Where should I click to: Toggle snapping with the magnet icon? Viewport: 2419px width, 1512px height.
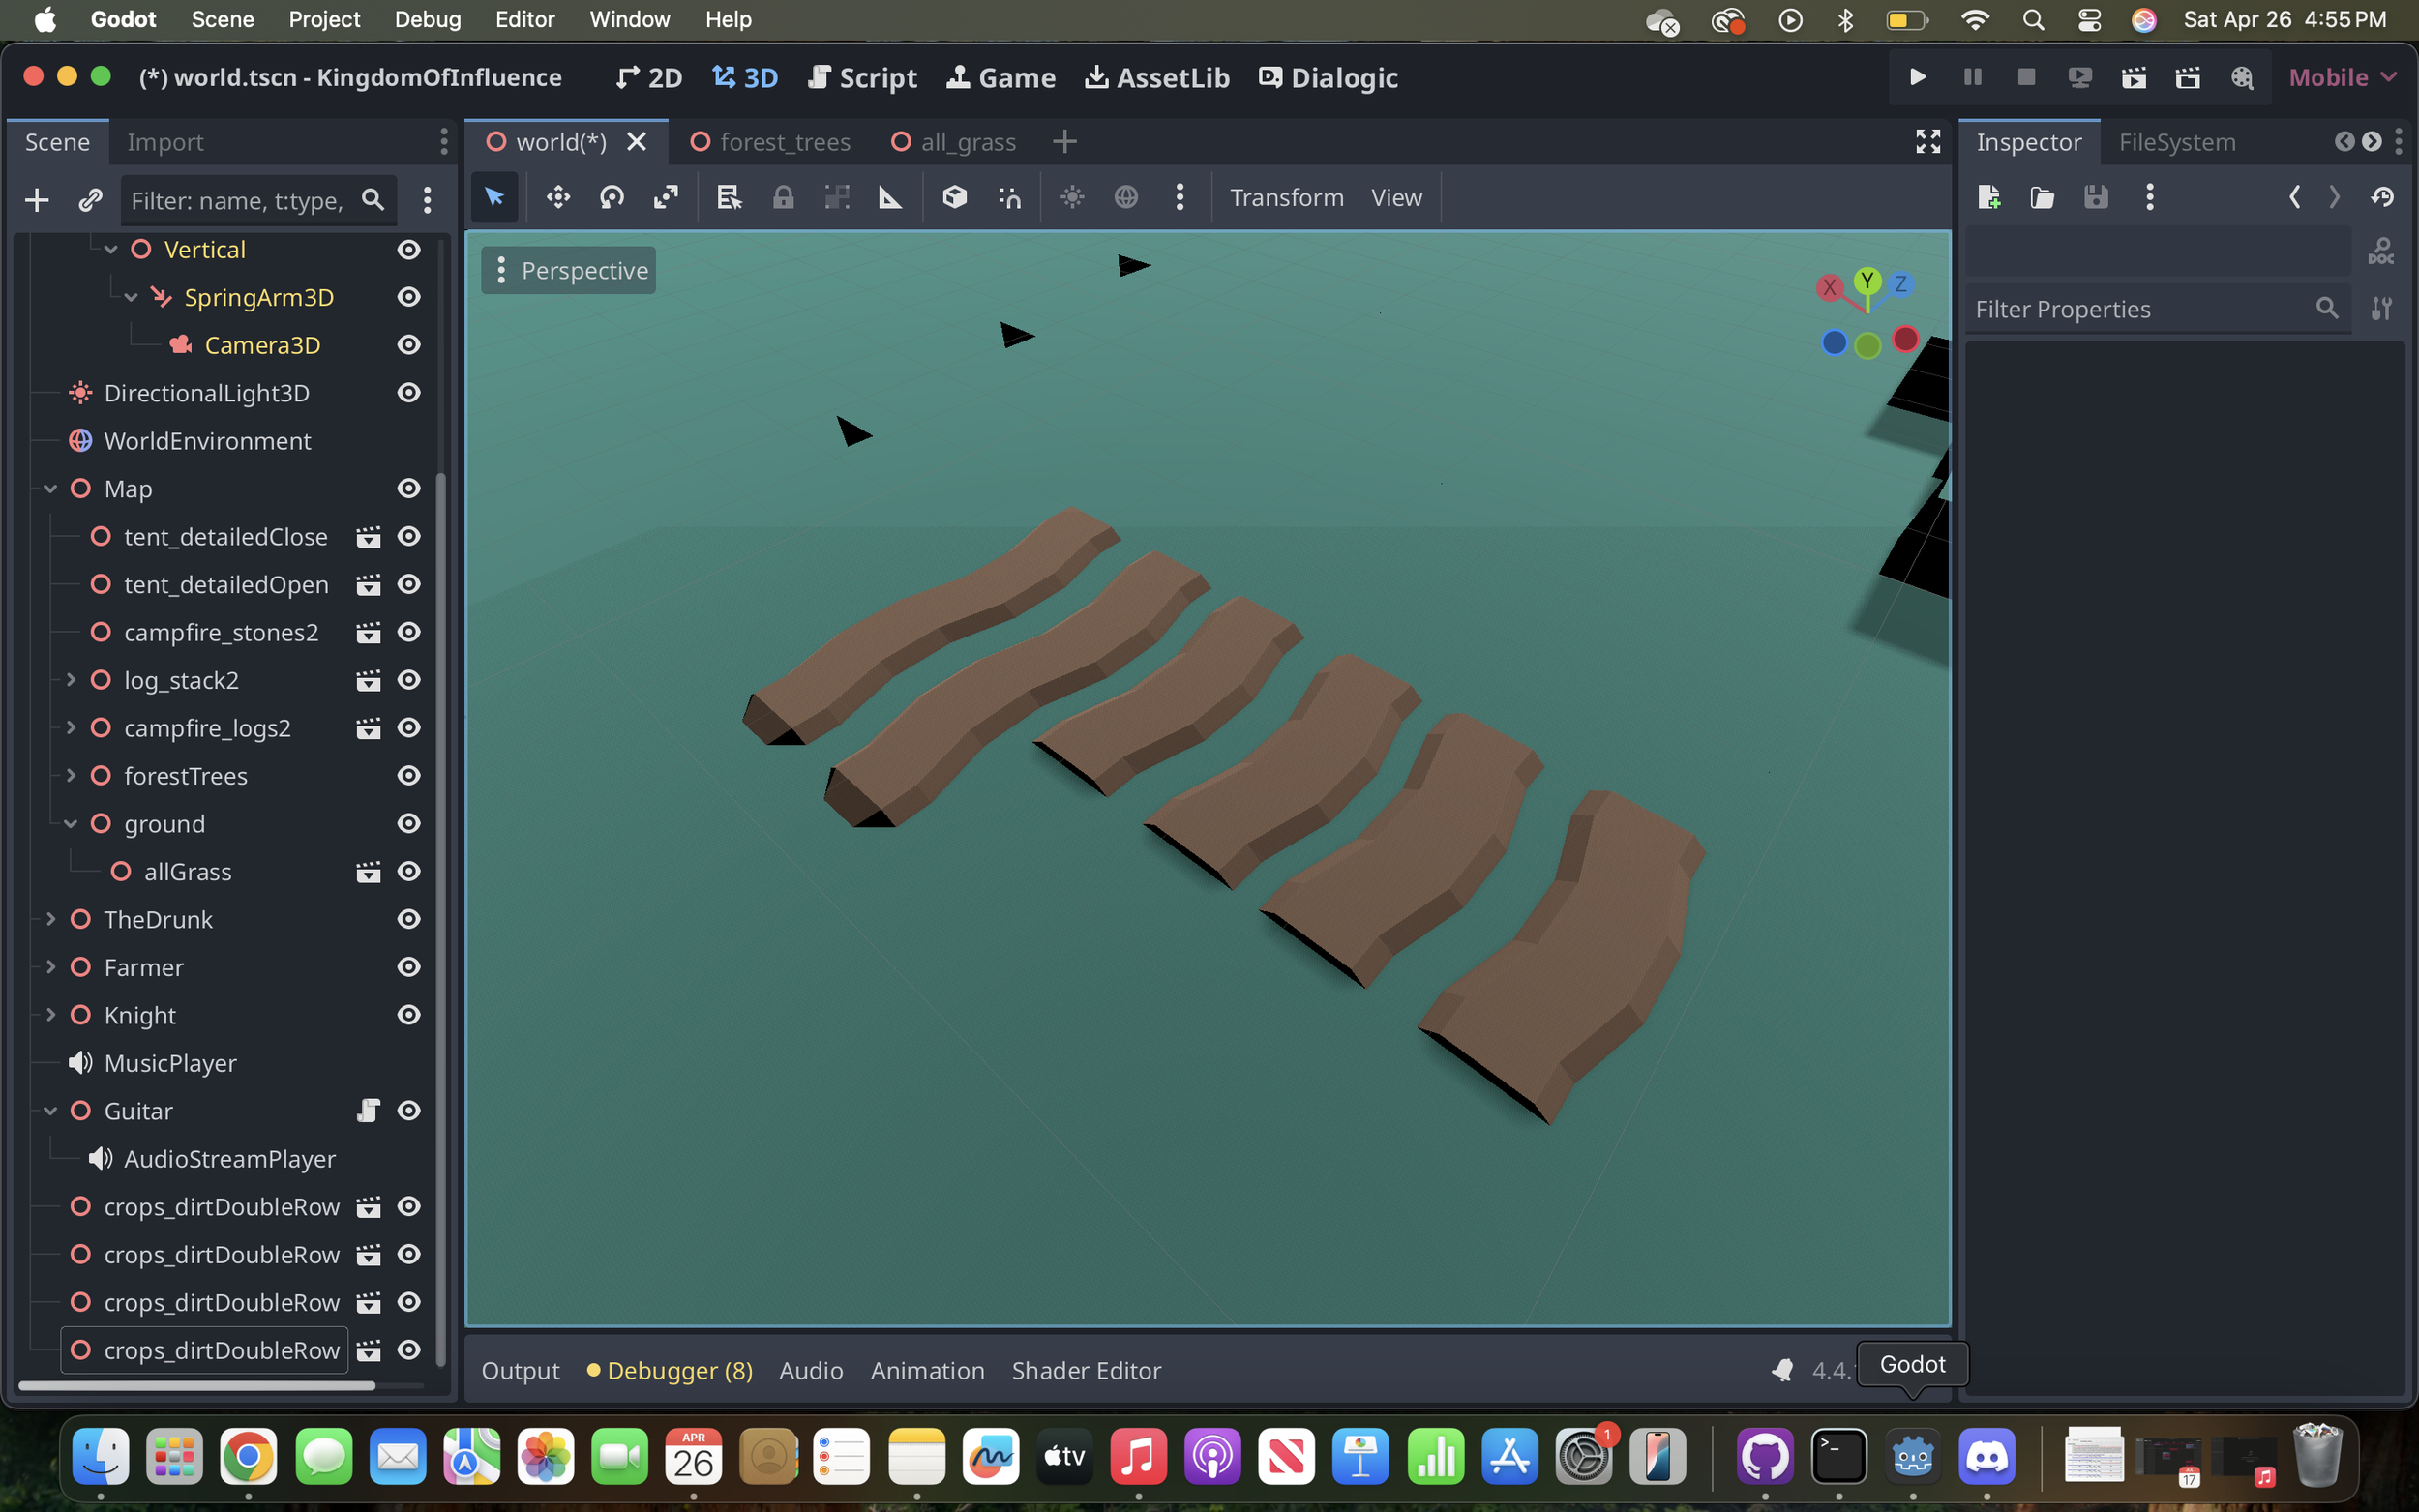(x=1010, y=197)
